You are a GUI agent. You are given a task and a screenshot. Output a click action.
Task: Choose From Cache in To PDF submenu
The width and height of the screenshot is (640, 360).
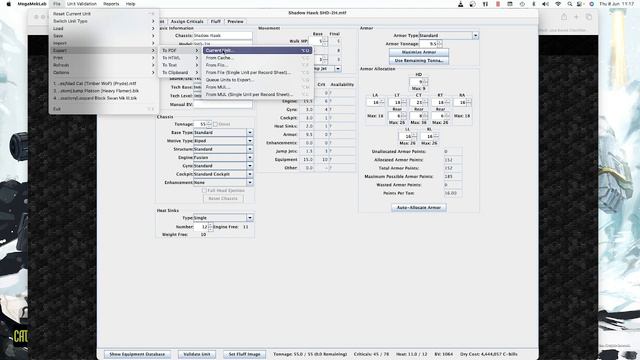[258, 58]
